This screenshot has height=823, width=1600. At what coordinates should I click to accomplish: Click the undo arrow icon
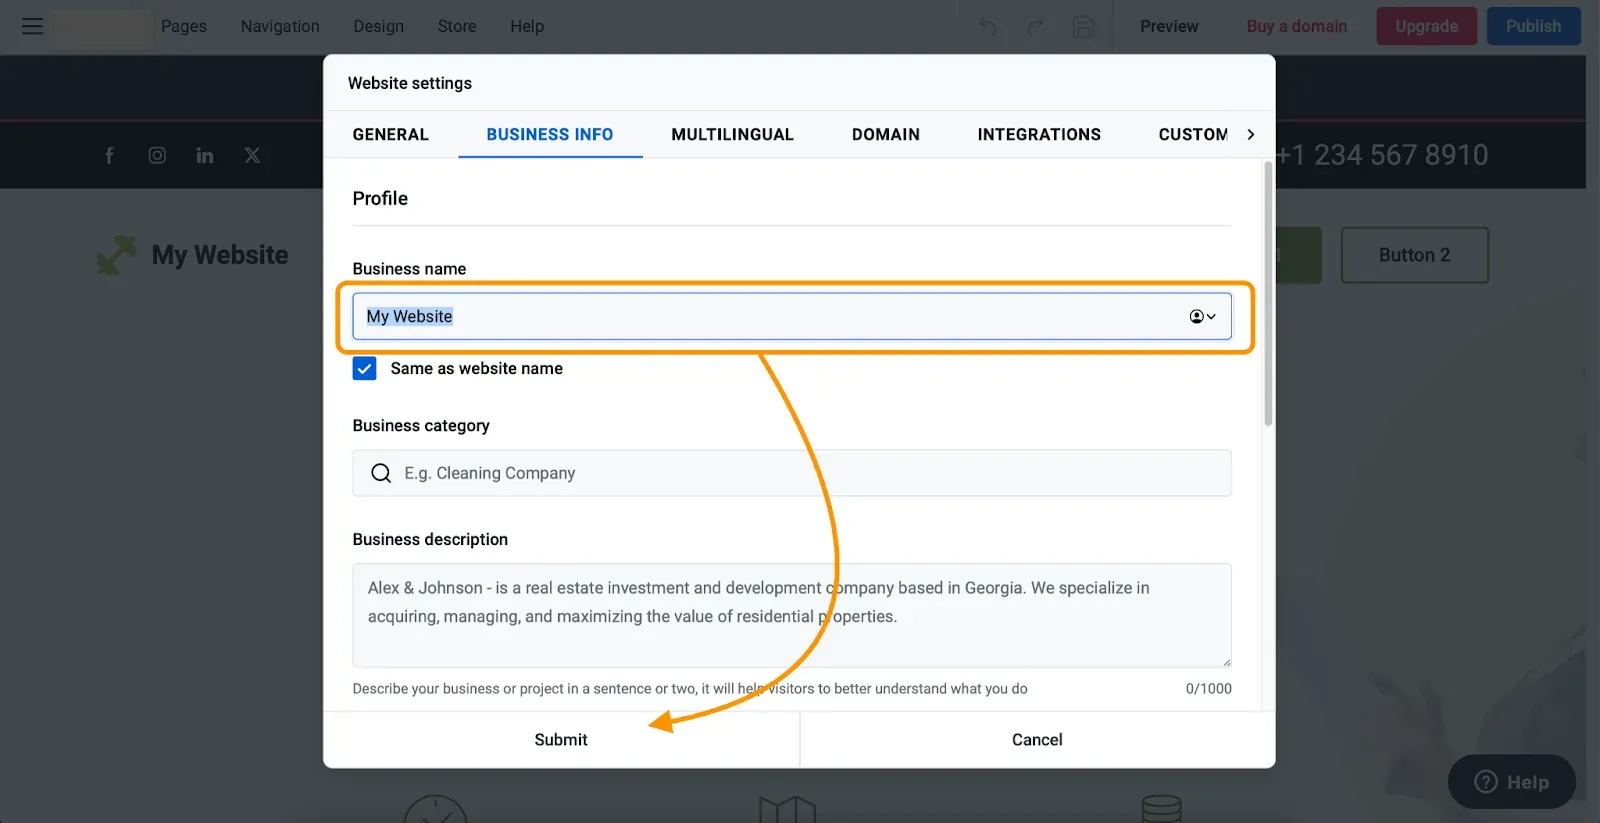tap(988, 27)
